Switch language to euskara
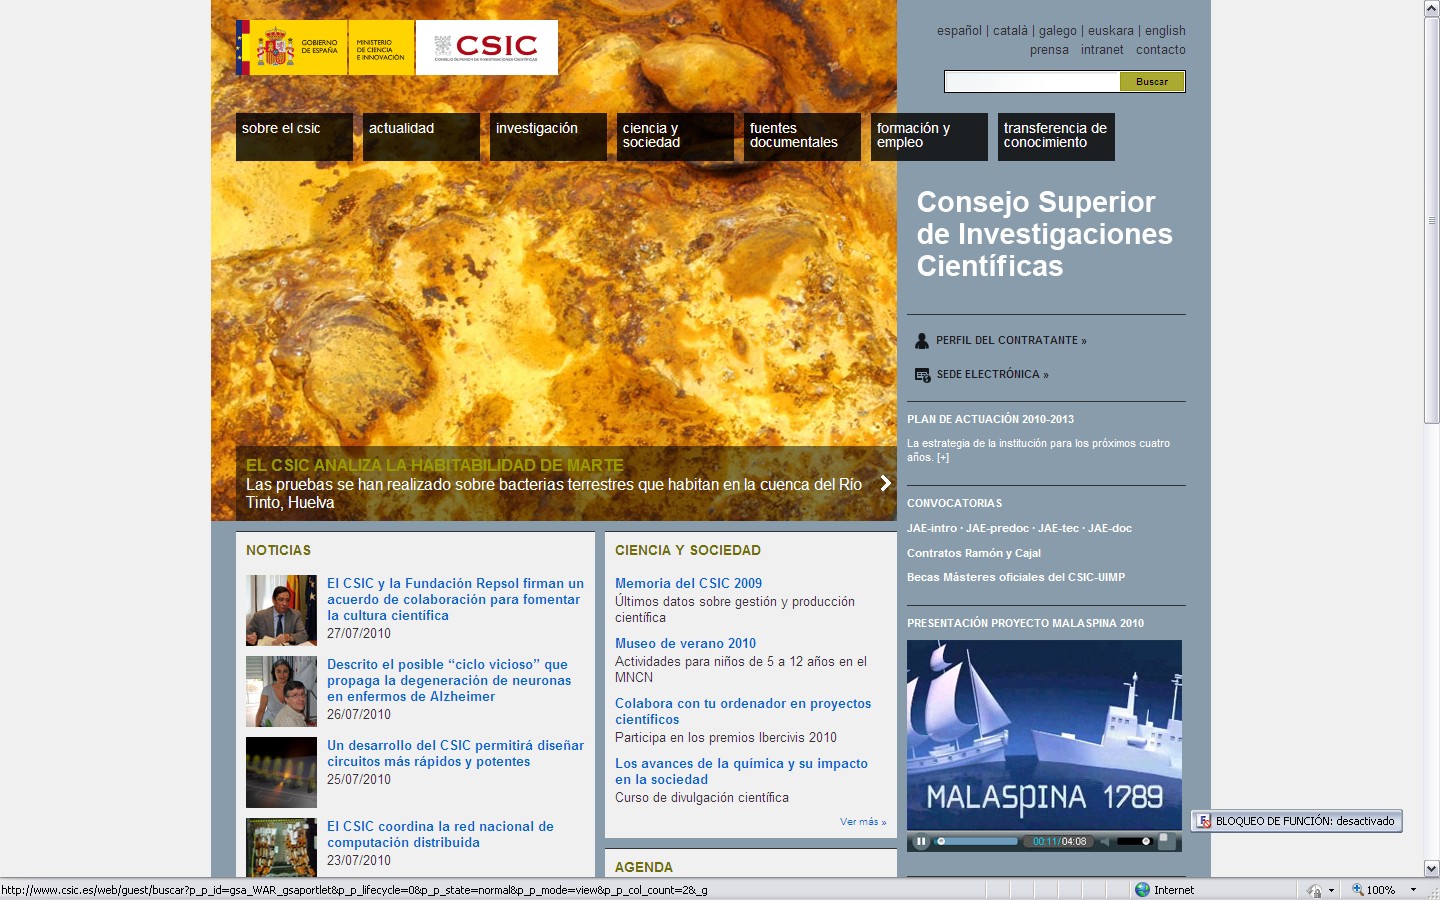 (x=1111, y=31)
